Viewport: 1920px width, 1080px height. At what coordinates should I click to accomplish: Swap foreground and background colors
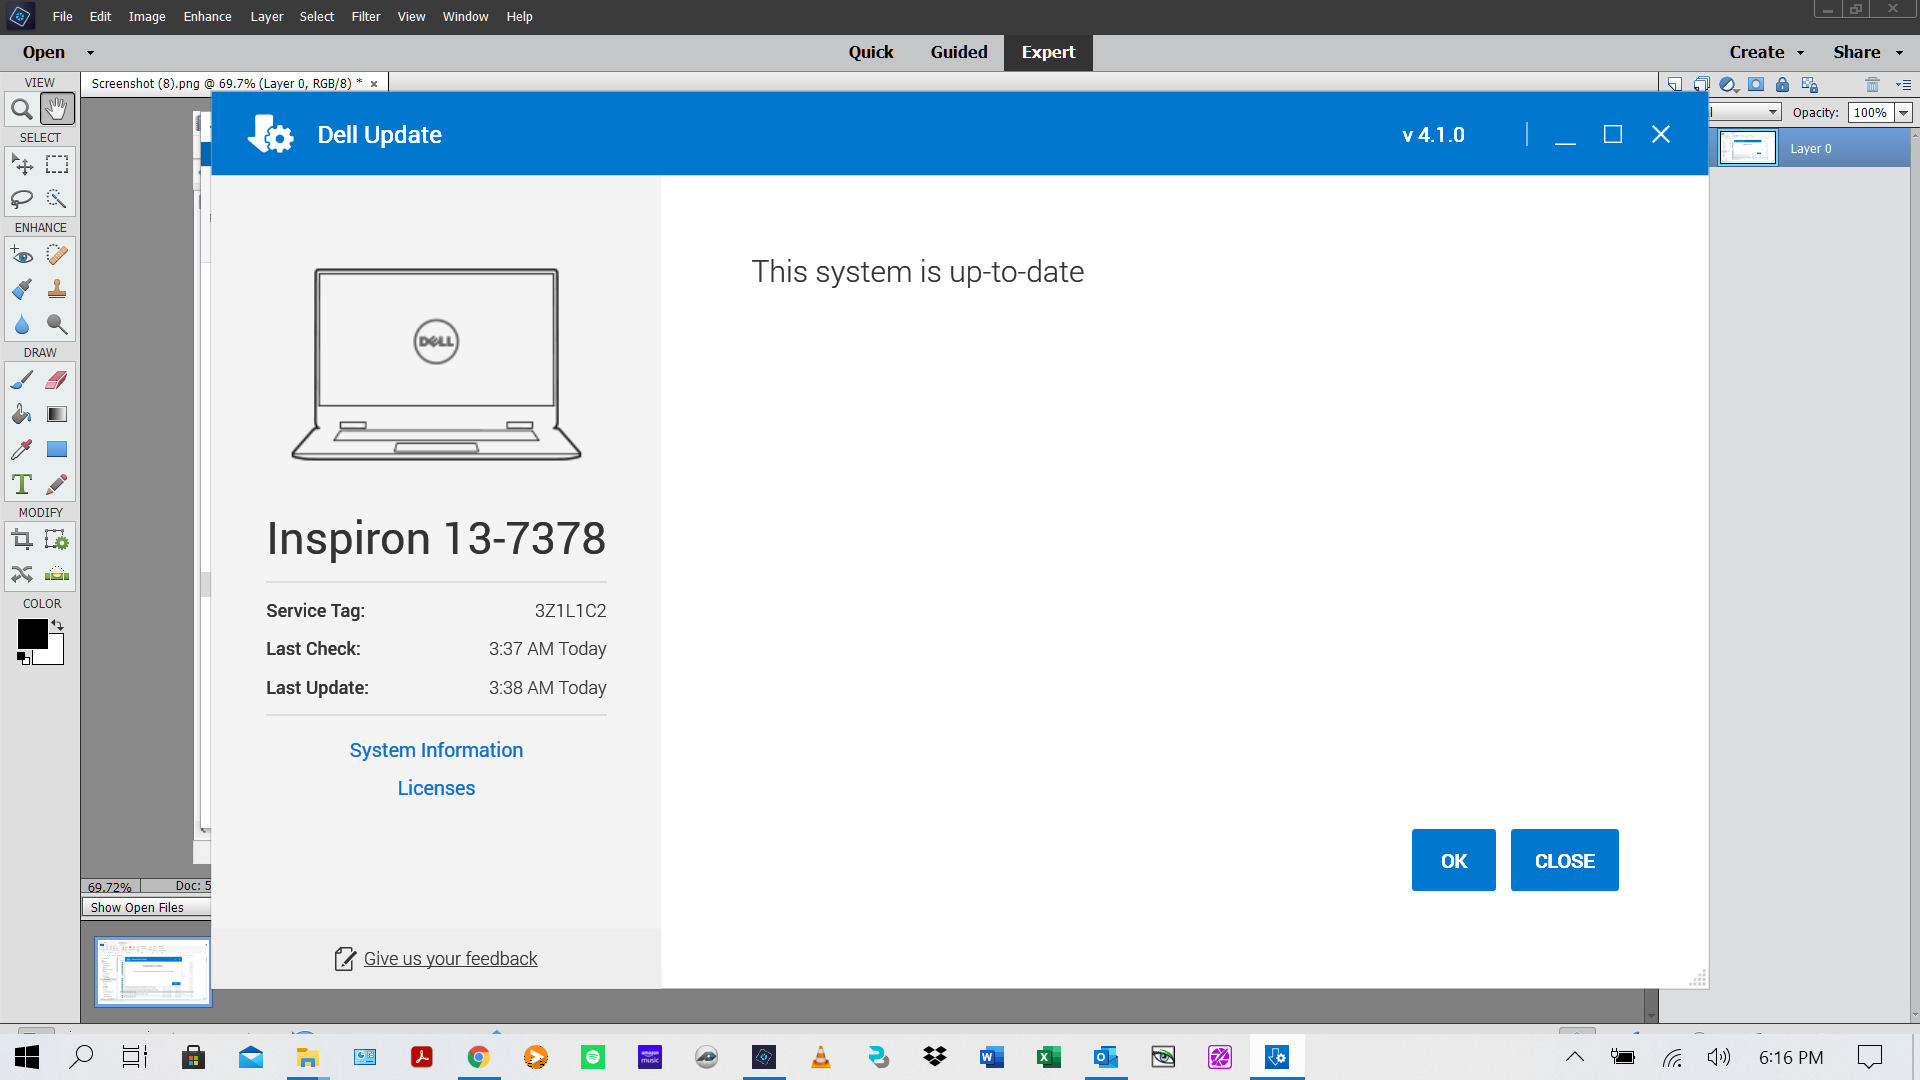tap(57, 625)
